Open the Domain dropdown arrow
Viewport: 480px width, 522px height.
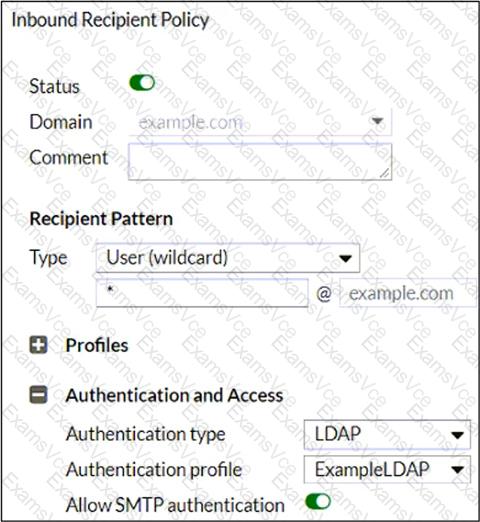click(377, 121)
